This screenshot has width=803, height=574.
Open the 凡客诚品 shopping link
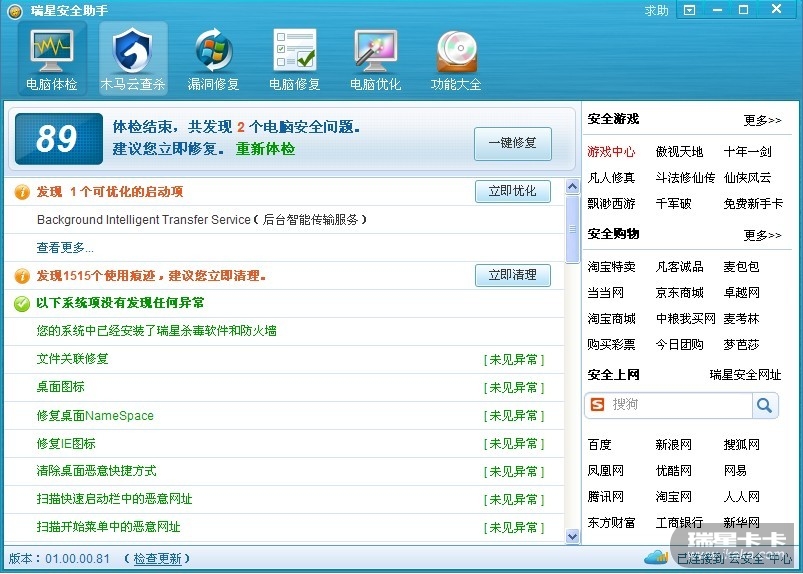pyautogui.click(x=680, y=267)
